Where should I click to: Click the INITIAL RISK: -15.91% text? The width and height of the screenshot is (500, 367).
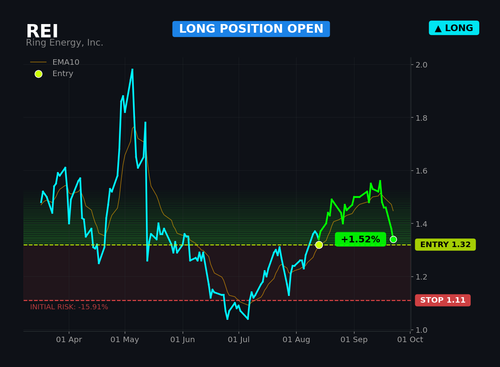click(69, 307)
